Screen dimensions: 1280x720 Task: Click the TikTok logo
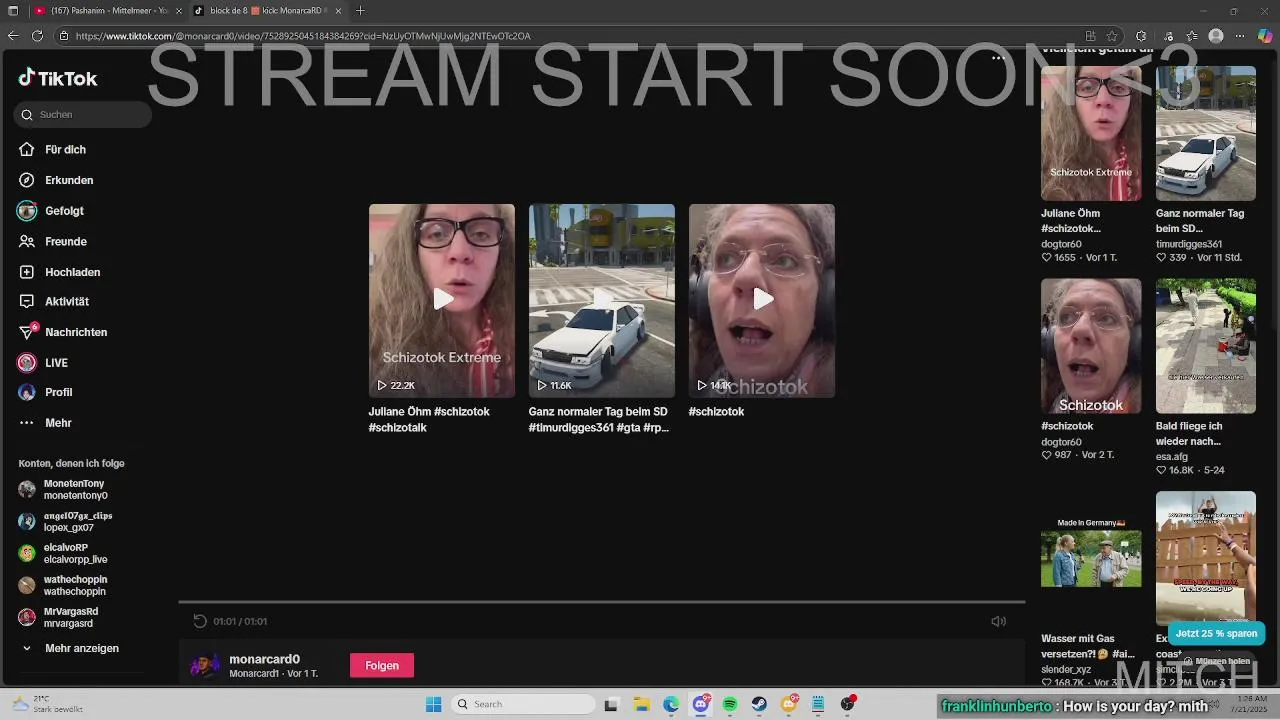[58, 79]
